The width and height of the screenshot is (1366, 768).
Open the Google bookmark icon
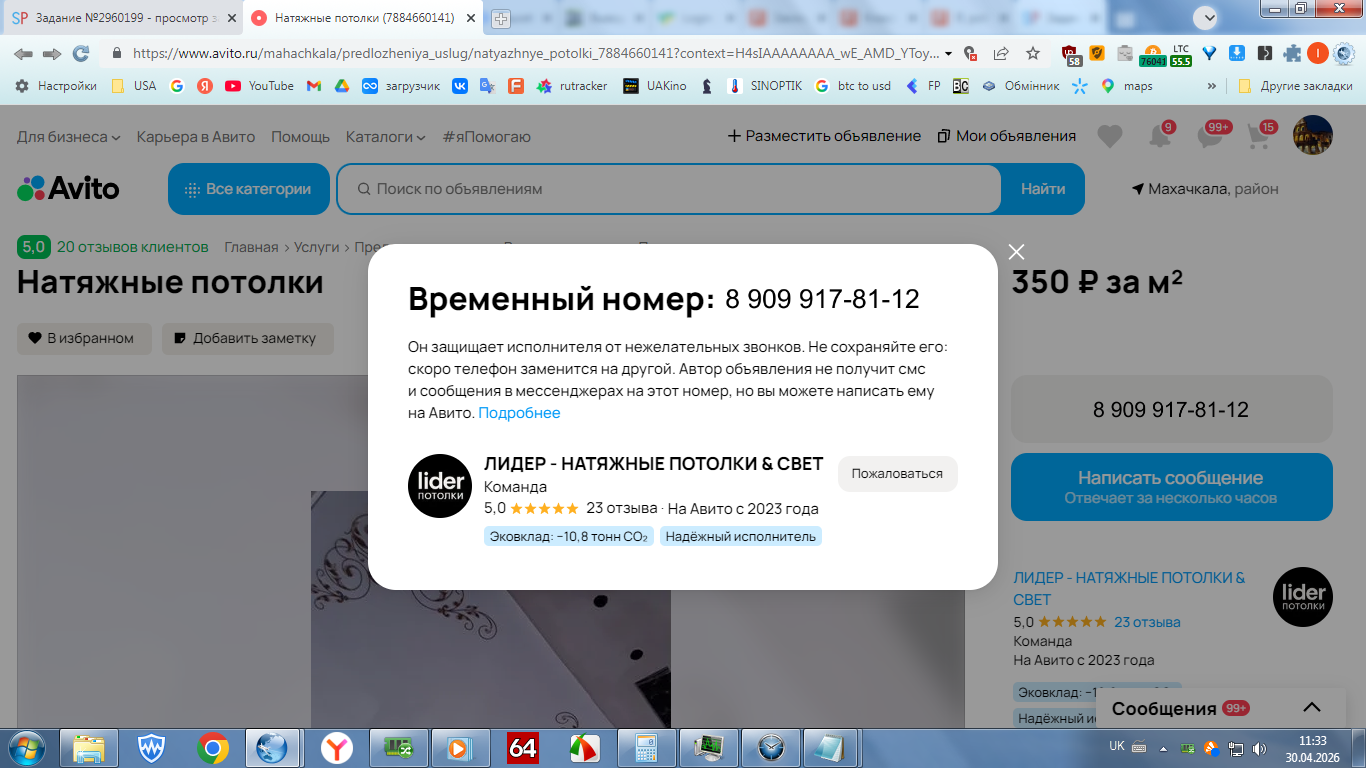[177, 86]
